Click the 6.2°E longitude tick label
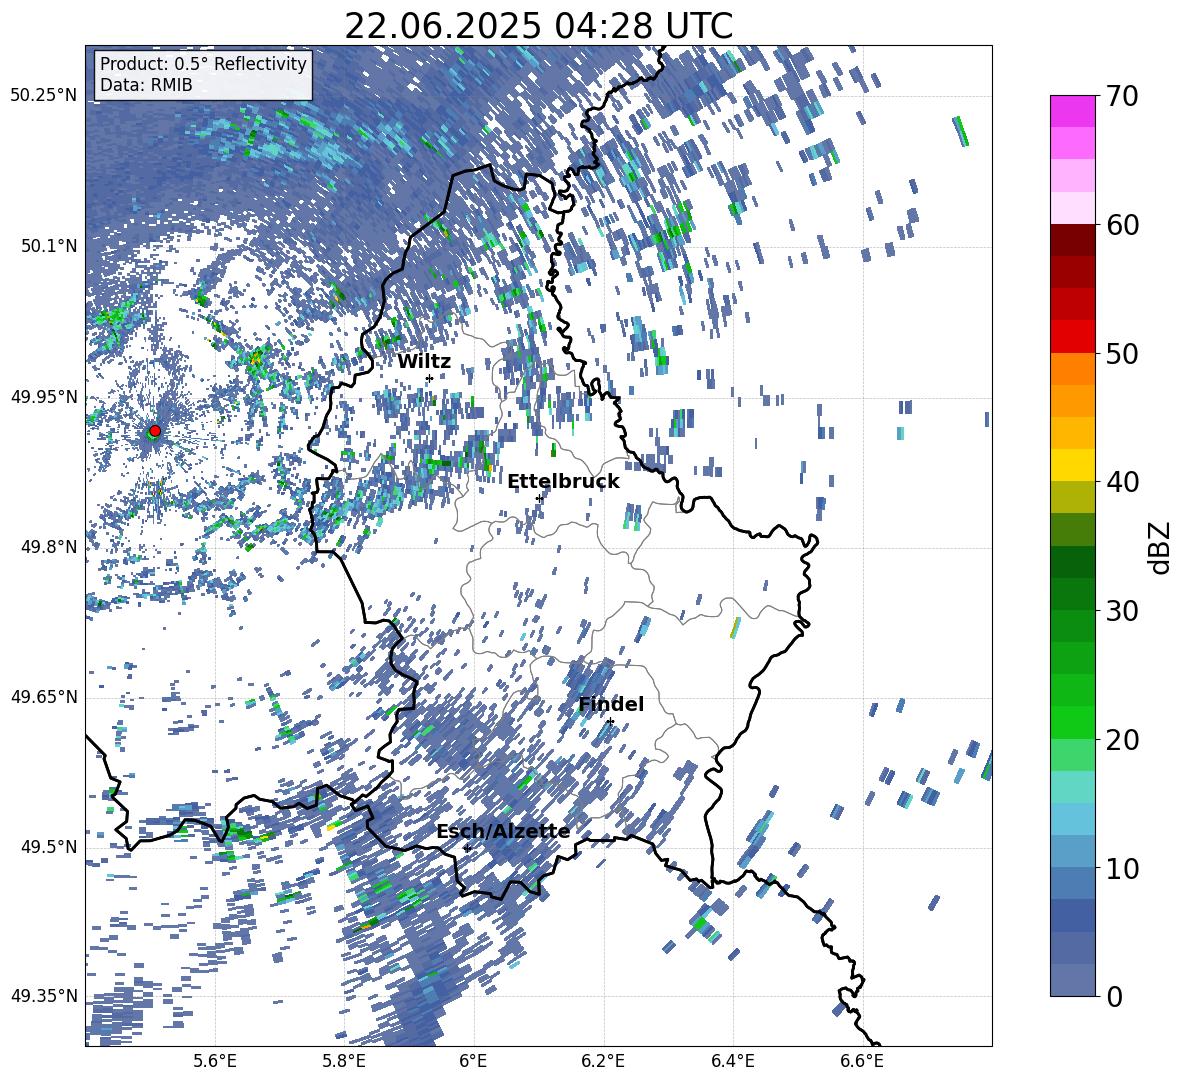The height and width of the screenshot is (1081, 1184). click(x=603, y=1061)
